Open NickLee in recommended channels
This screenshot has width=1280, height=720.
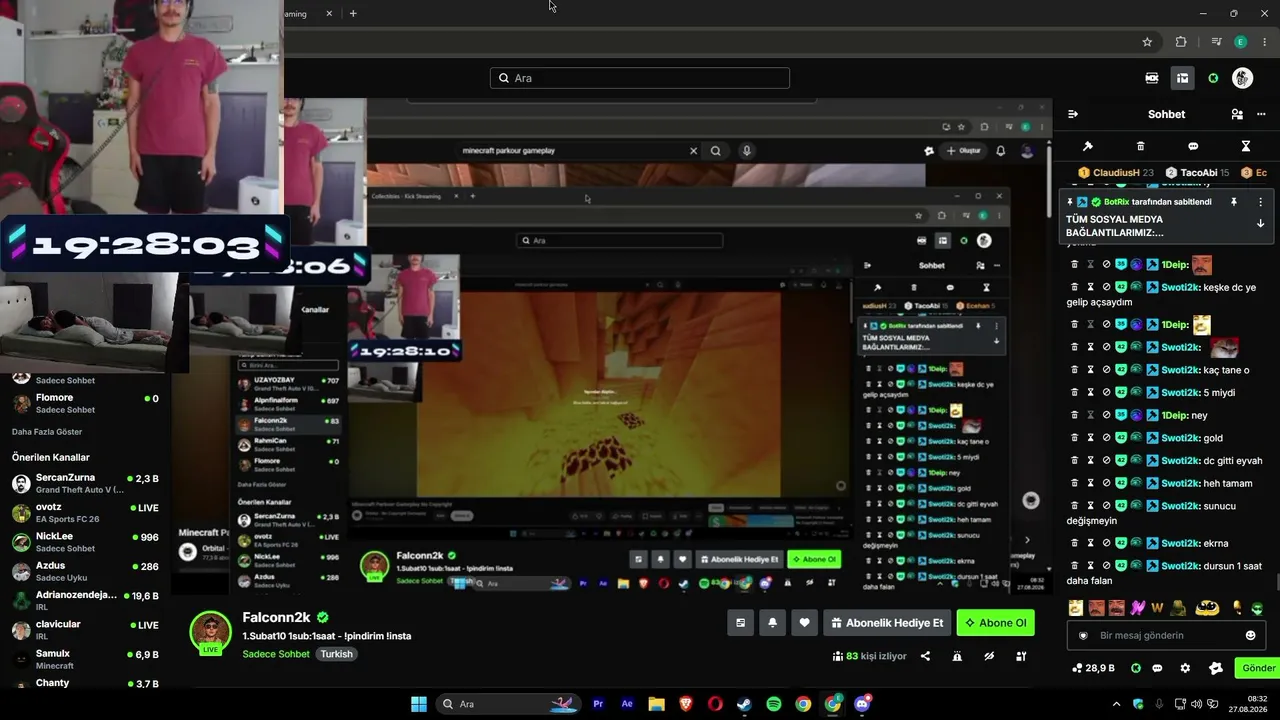click(85, 542)
